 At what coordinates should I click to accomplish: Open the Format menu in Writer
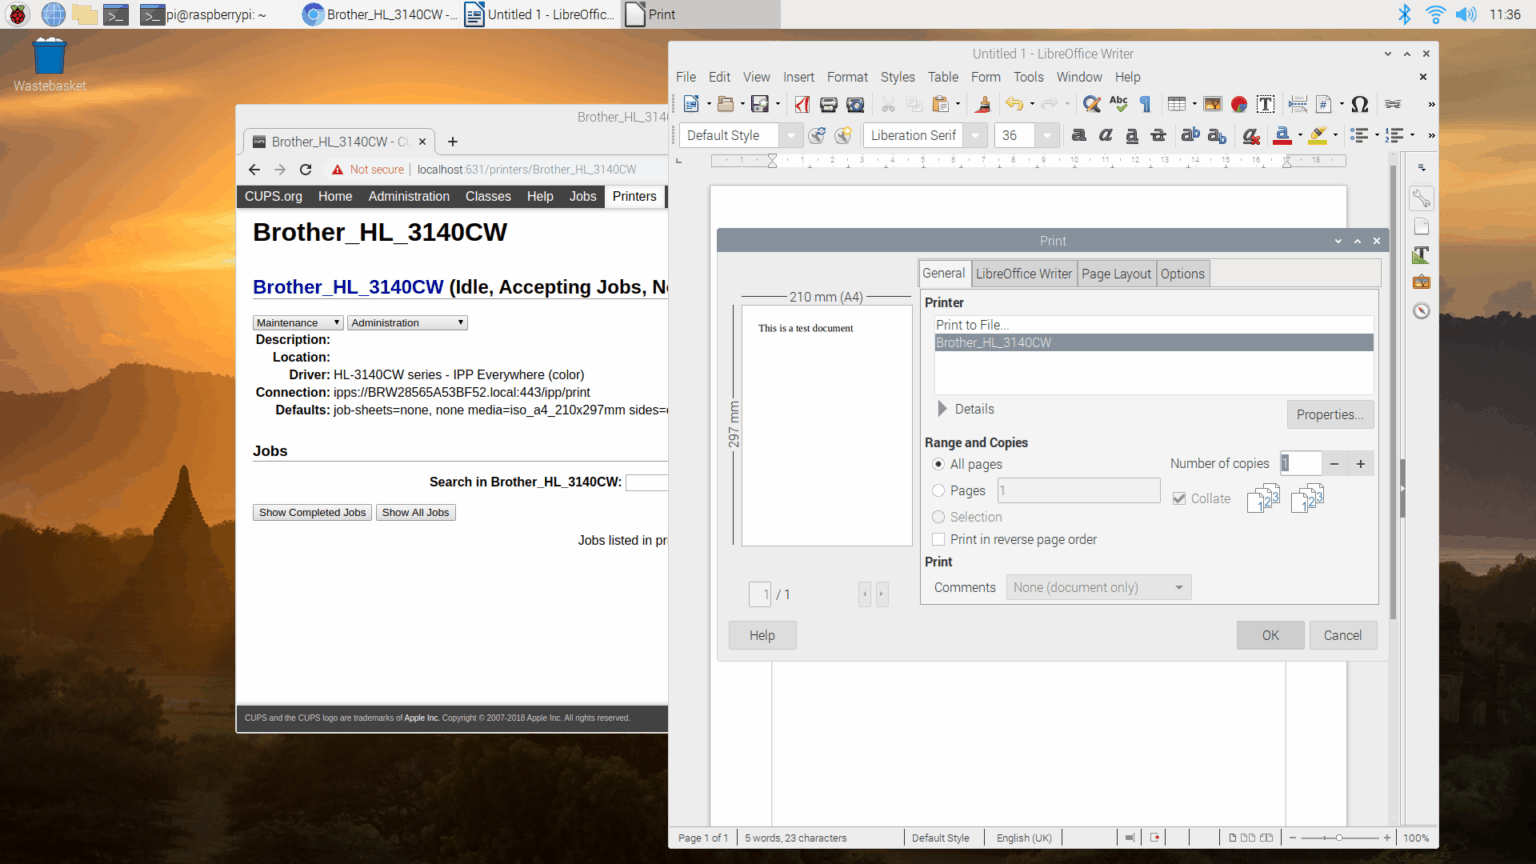click(x=847, y=77)
